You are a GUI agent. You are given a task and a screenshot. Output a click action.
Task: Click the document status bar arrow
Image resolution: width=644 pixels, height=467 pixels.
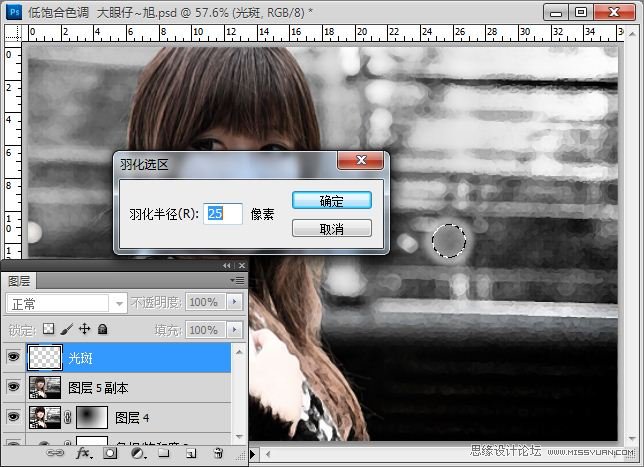click(x=252, y=454)
